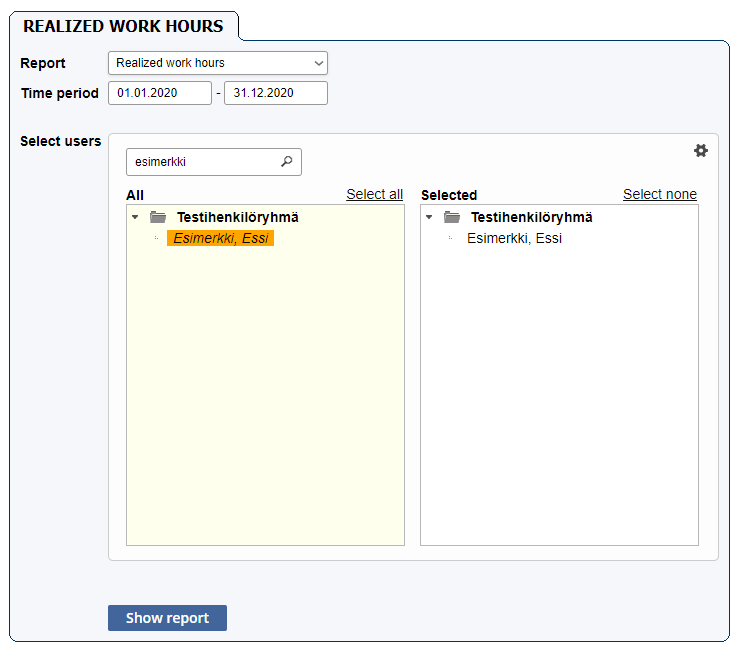Switch to the Realized Work Hours tab
This screenshot has width=747, height=670.
click(123, 26)
